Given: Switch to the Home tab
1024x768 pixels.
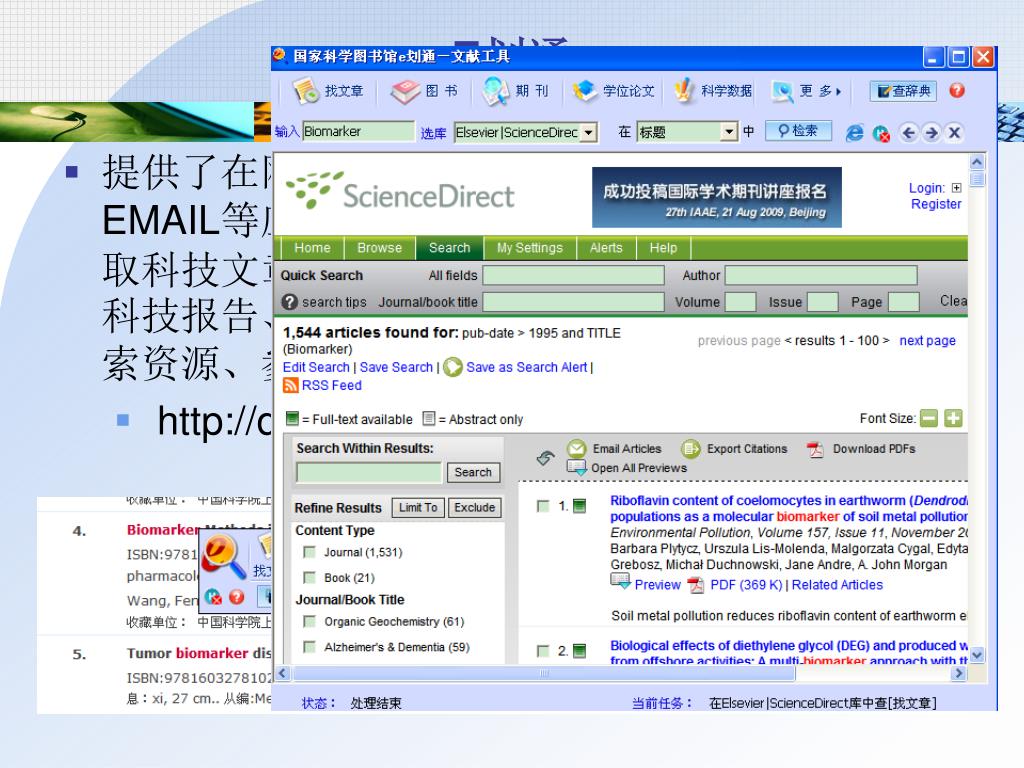Looking at the screenshot, I should point(312,248).
